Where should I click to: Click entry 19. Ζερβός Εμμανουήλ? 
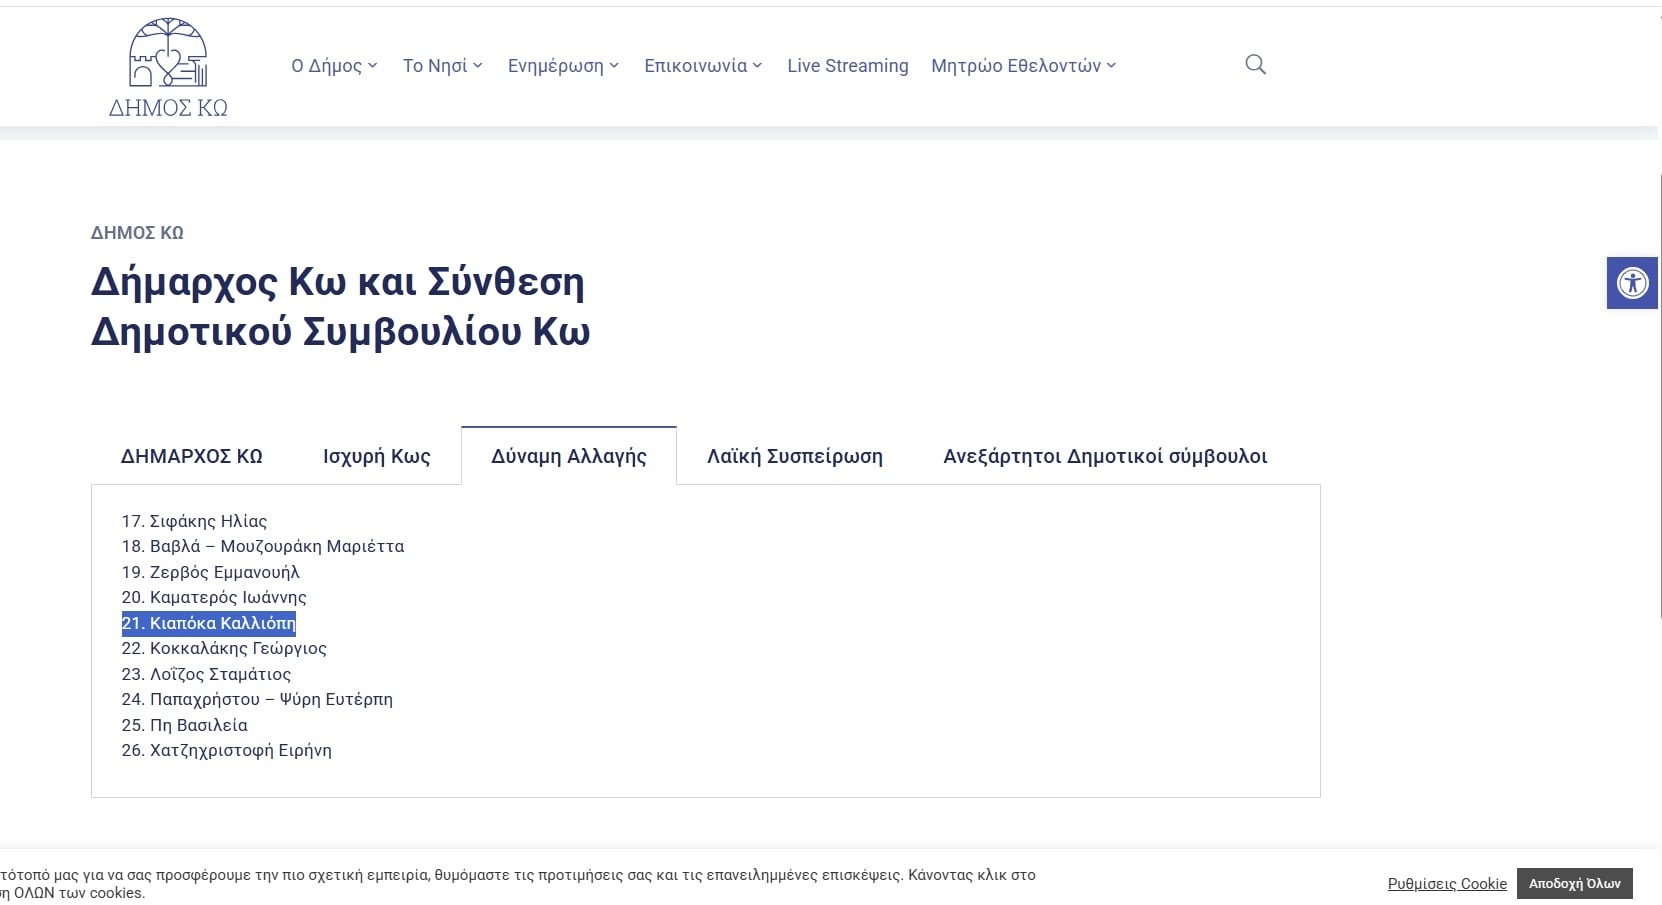coord(211,572)
